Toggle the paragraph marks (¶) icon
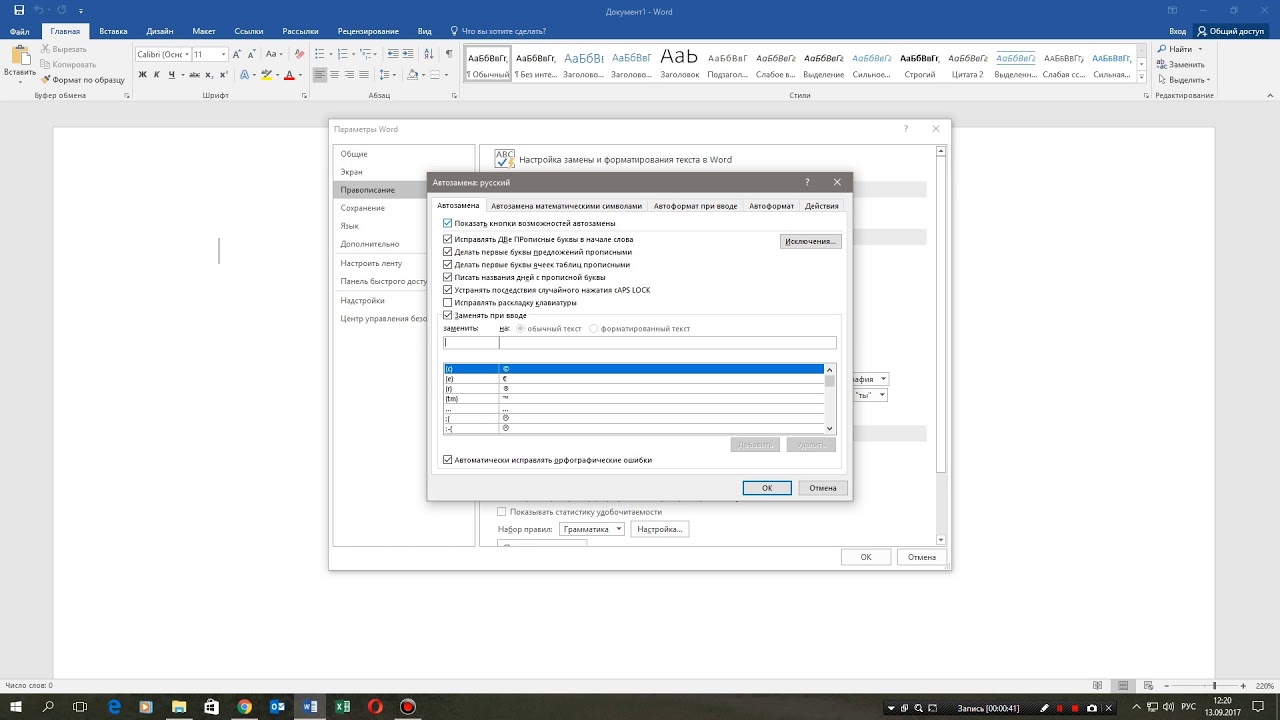Screen dimensions: 1280x720 point(449,54)
